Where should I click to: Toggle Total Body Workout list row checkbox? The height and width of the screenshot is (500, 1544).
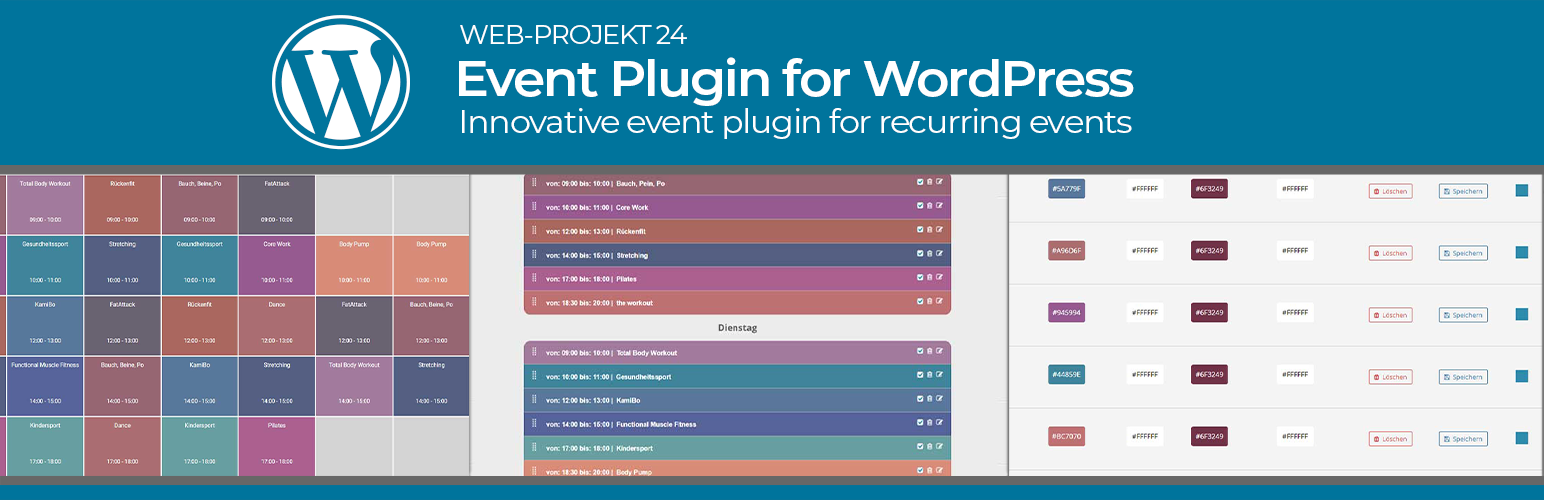pos(920,351)
